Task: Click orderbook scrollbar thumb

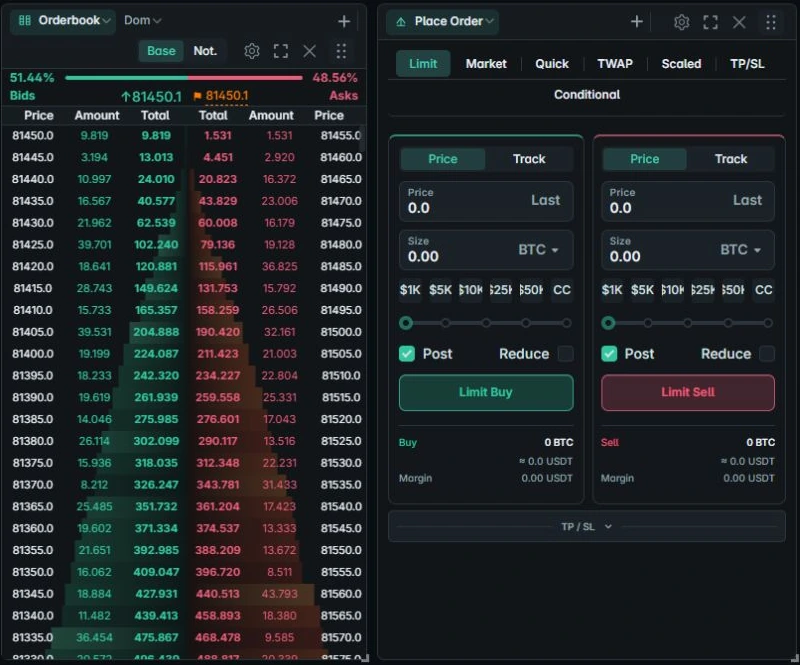Action: [363, 139]
